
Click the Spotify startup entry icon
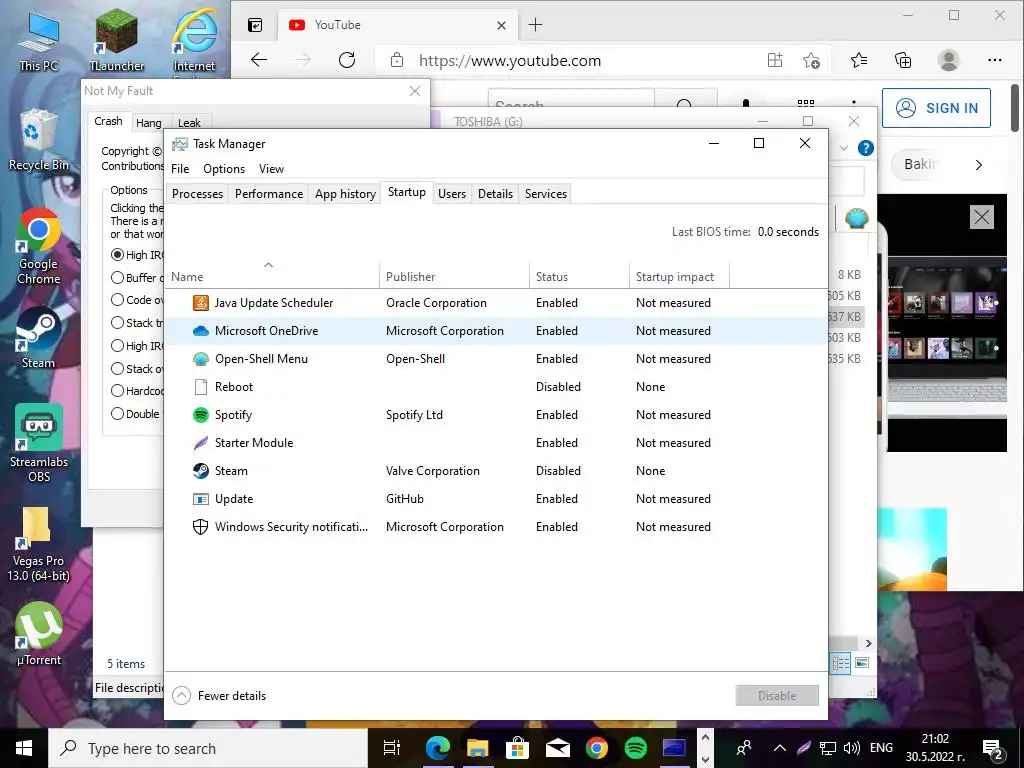201,415
